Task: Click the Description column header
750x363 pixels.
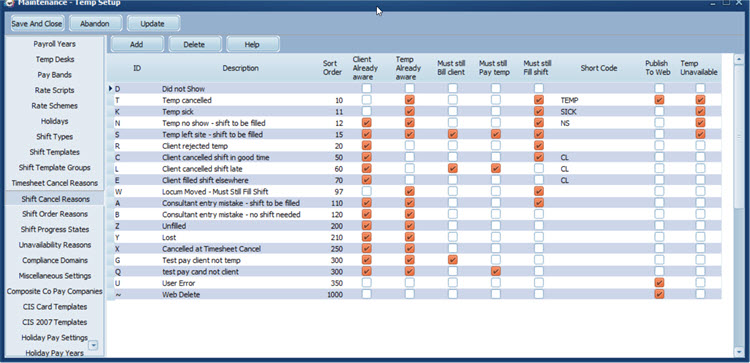Action: click(241, 68)
